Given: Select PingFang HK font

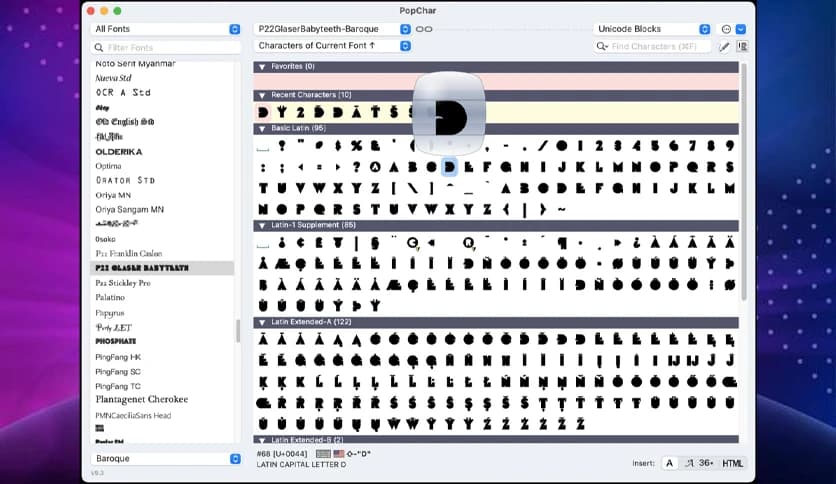Looking at the screenshot, I should tap(118, 357).
